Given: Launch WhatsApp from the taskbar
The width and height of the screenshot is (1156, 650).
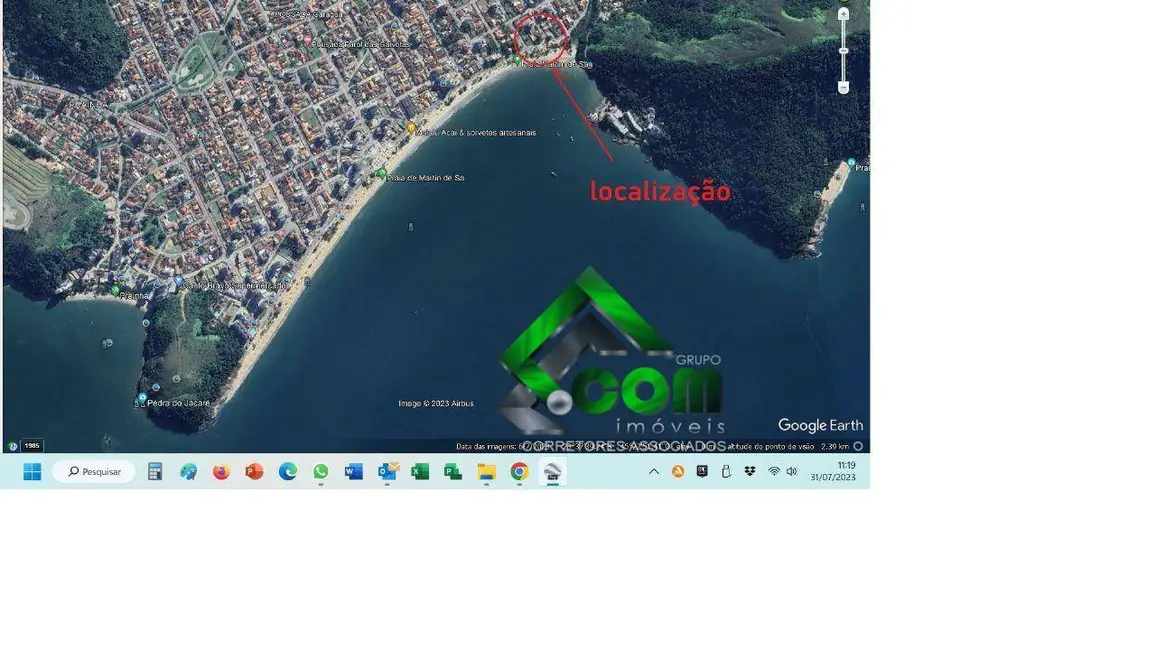Looking at the screenshot, I should [320, 471].
